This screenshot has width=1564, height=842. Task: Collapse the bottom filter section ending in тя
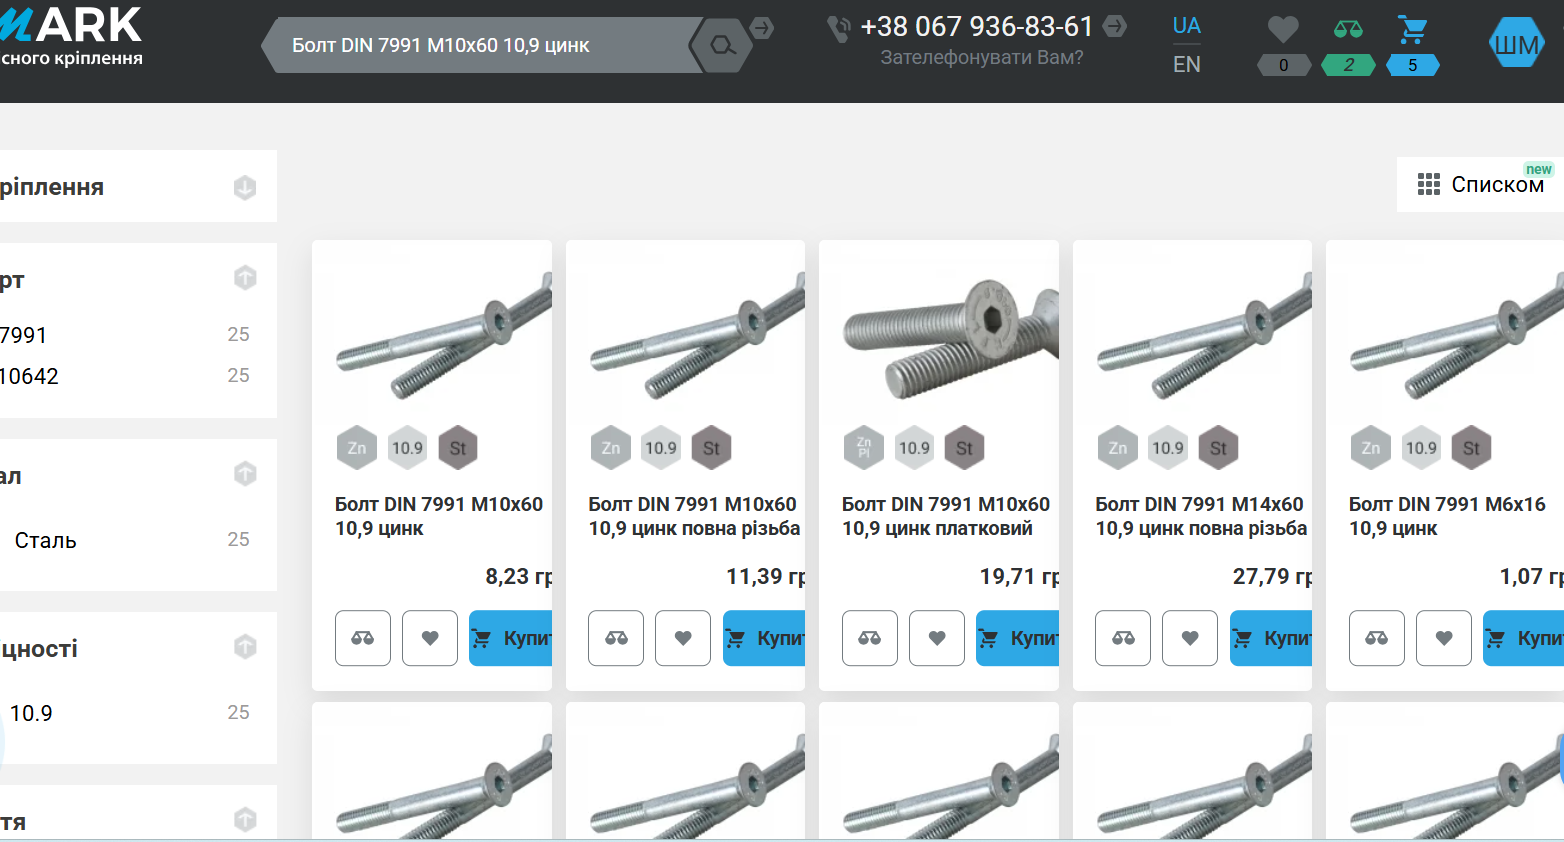coord(245,819)
